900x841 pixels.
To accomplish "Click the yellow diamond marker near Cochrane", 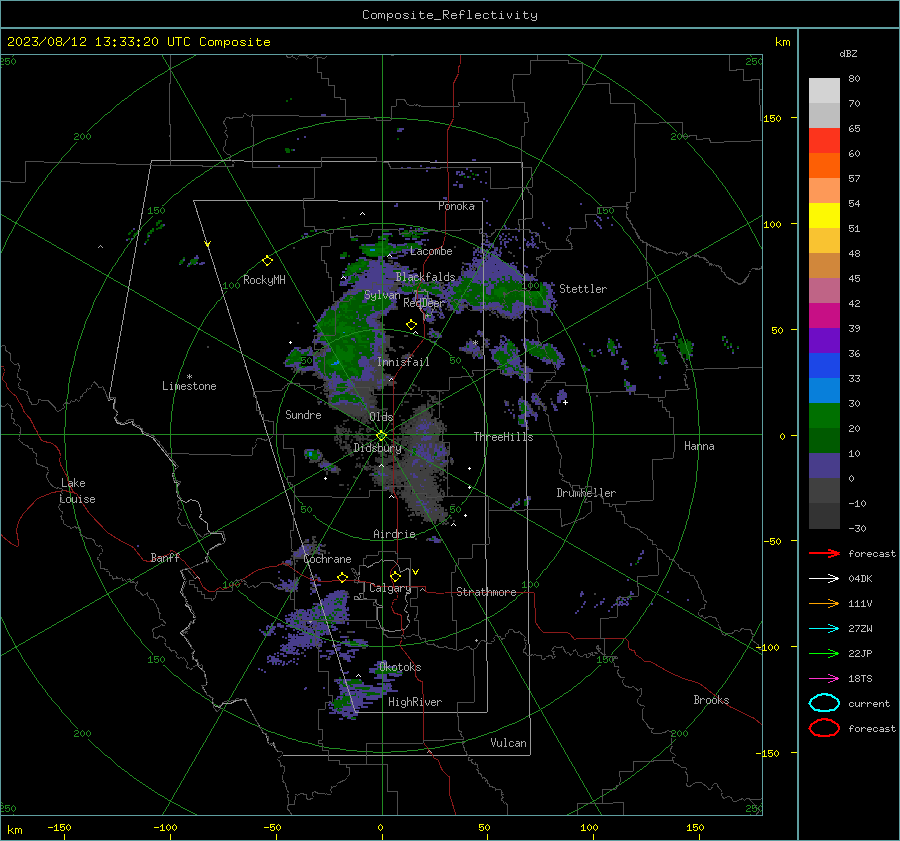I will coord(343,577).
